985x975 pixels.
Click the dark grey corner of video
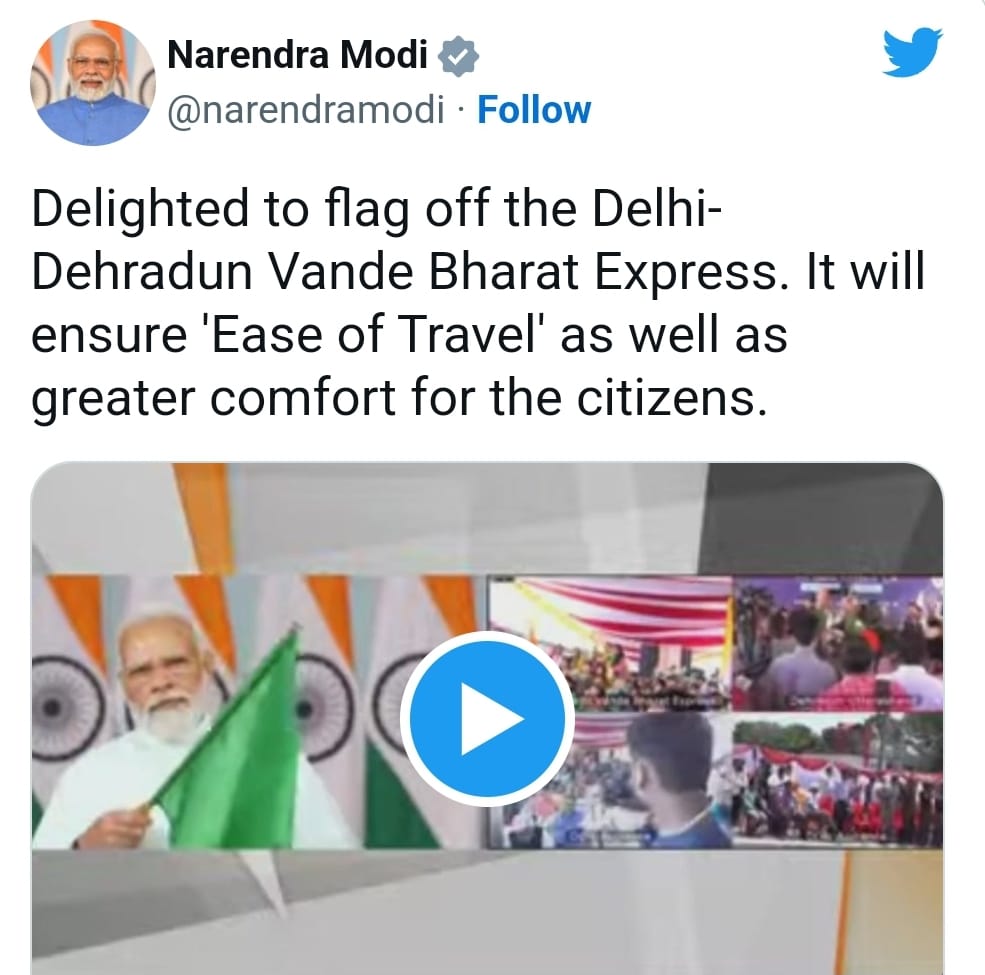[826, 518]
